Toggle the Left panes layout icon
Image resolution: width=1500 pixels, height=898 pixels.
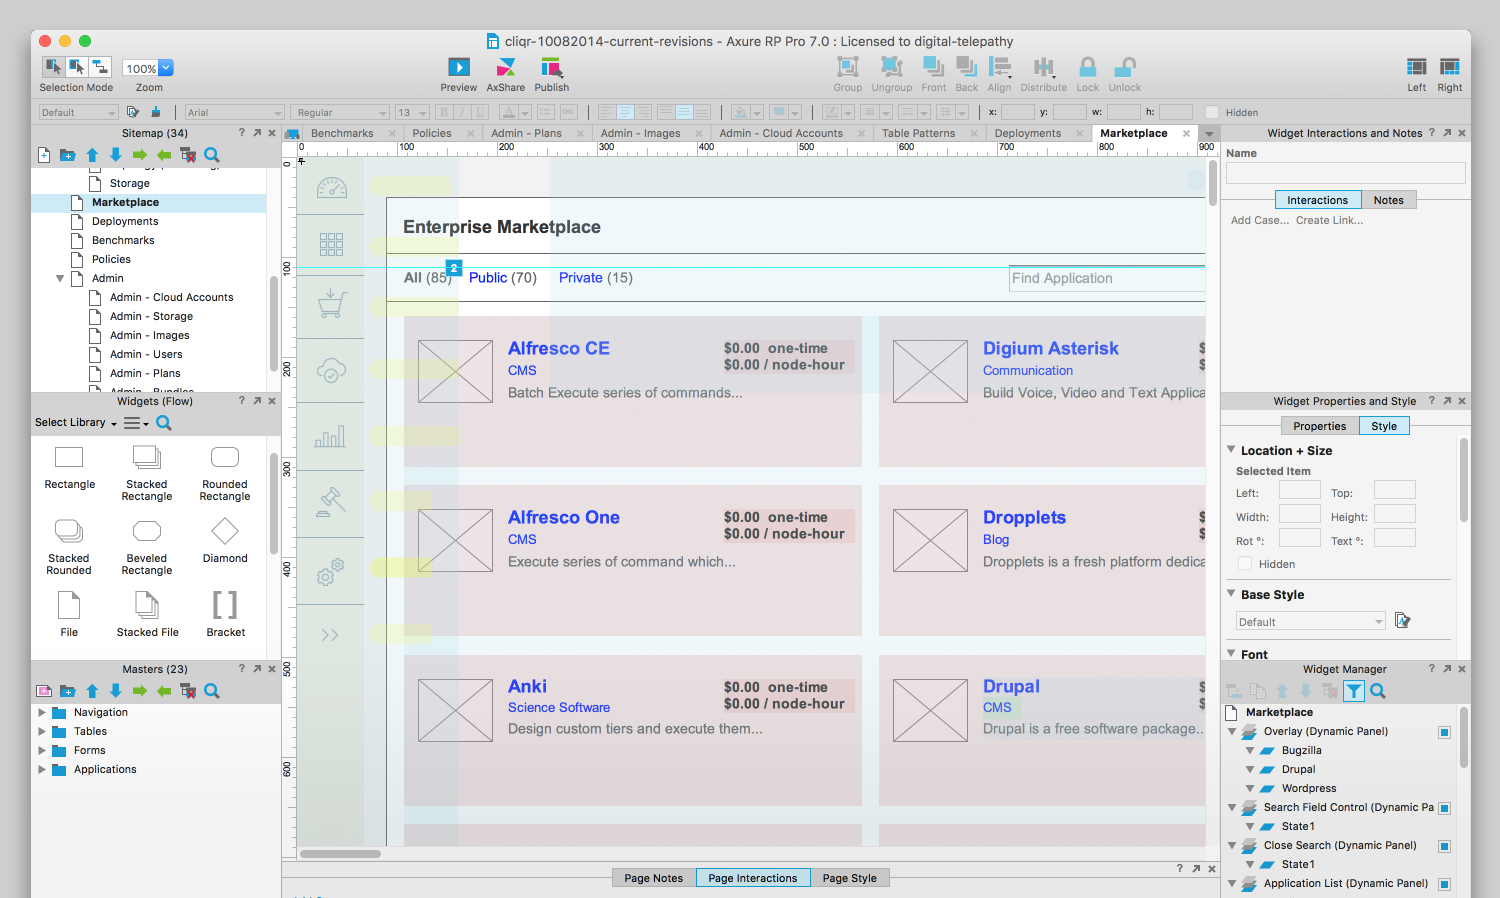1416,67
